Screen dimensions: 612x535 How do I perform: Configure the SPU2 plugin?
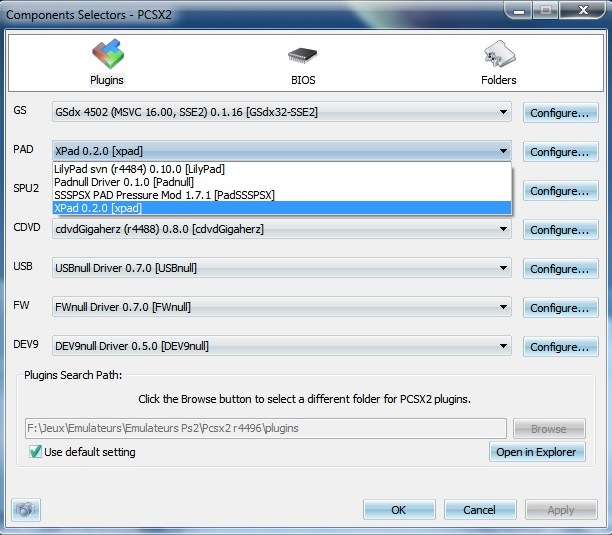[560, 191]
